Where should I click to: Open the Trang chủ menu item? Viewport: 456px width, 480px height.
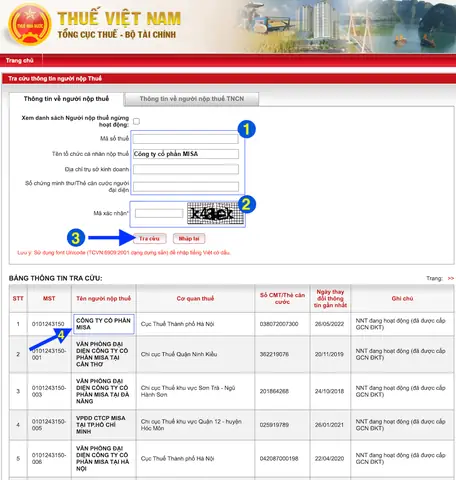[20, 60]
